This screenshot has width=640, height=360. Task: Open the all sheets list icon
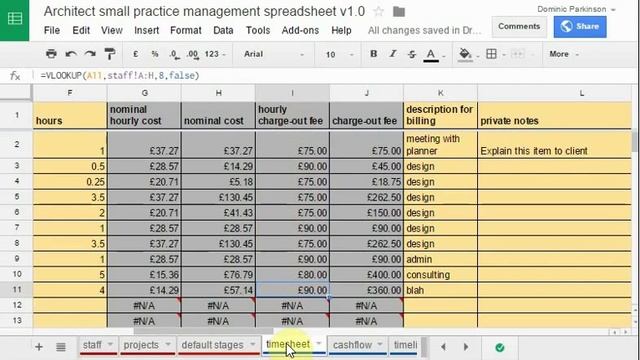(x=61, y=347)
